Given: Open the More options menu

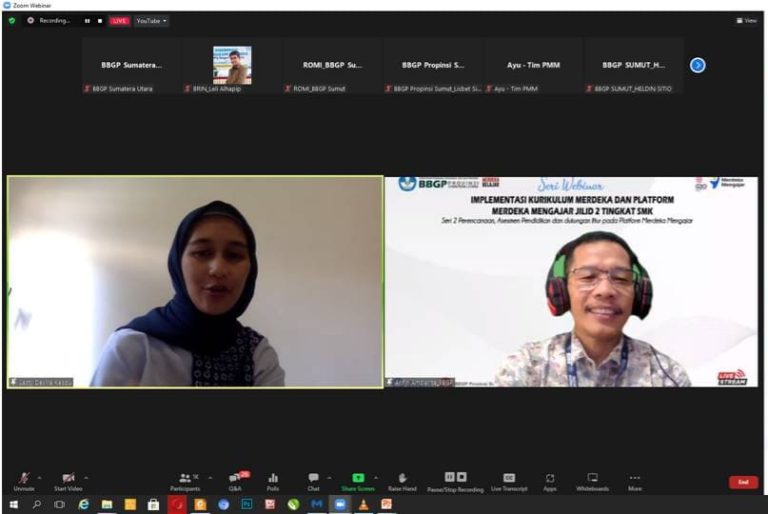Looking at the screenshot, I should pyautogui.click(x=635, y=482).
